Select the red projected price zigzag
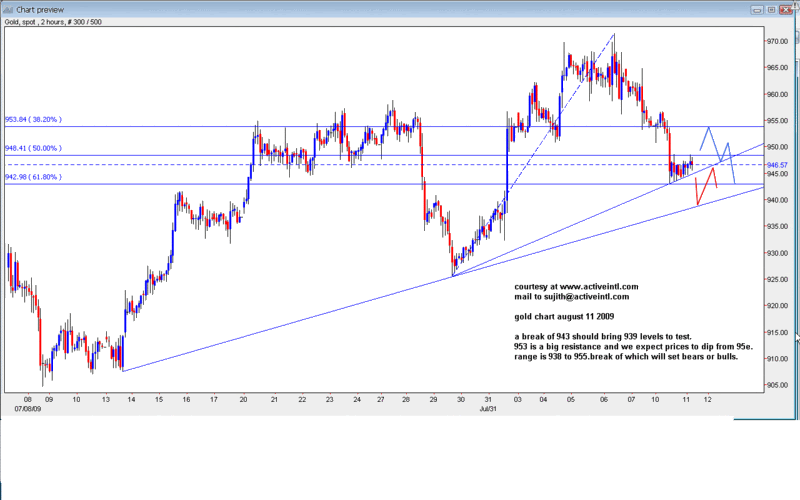This screenshot has height=500, width=800. [x=706, y=186]
